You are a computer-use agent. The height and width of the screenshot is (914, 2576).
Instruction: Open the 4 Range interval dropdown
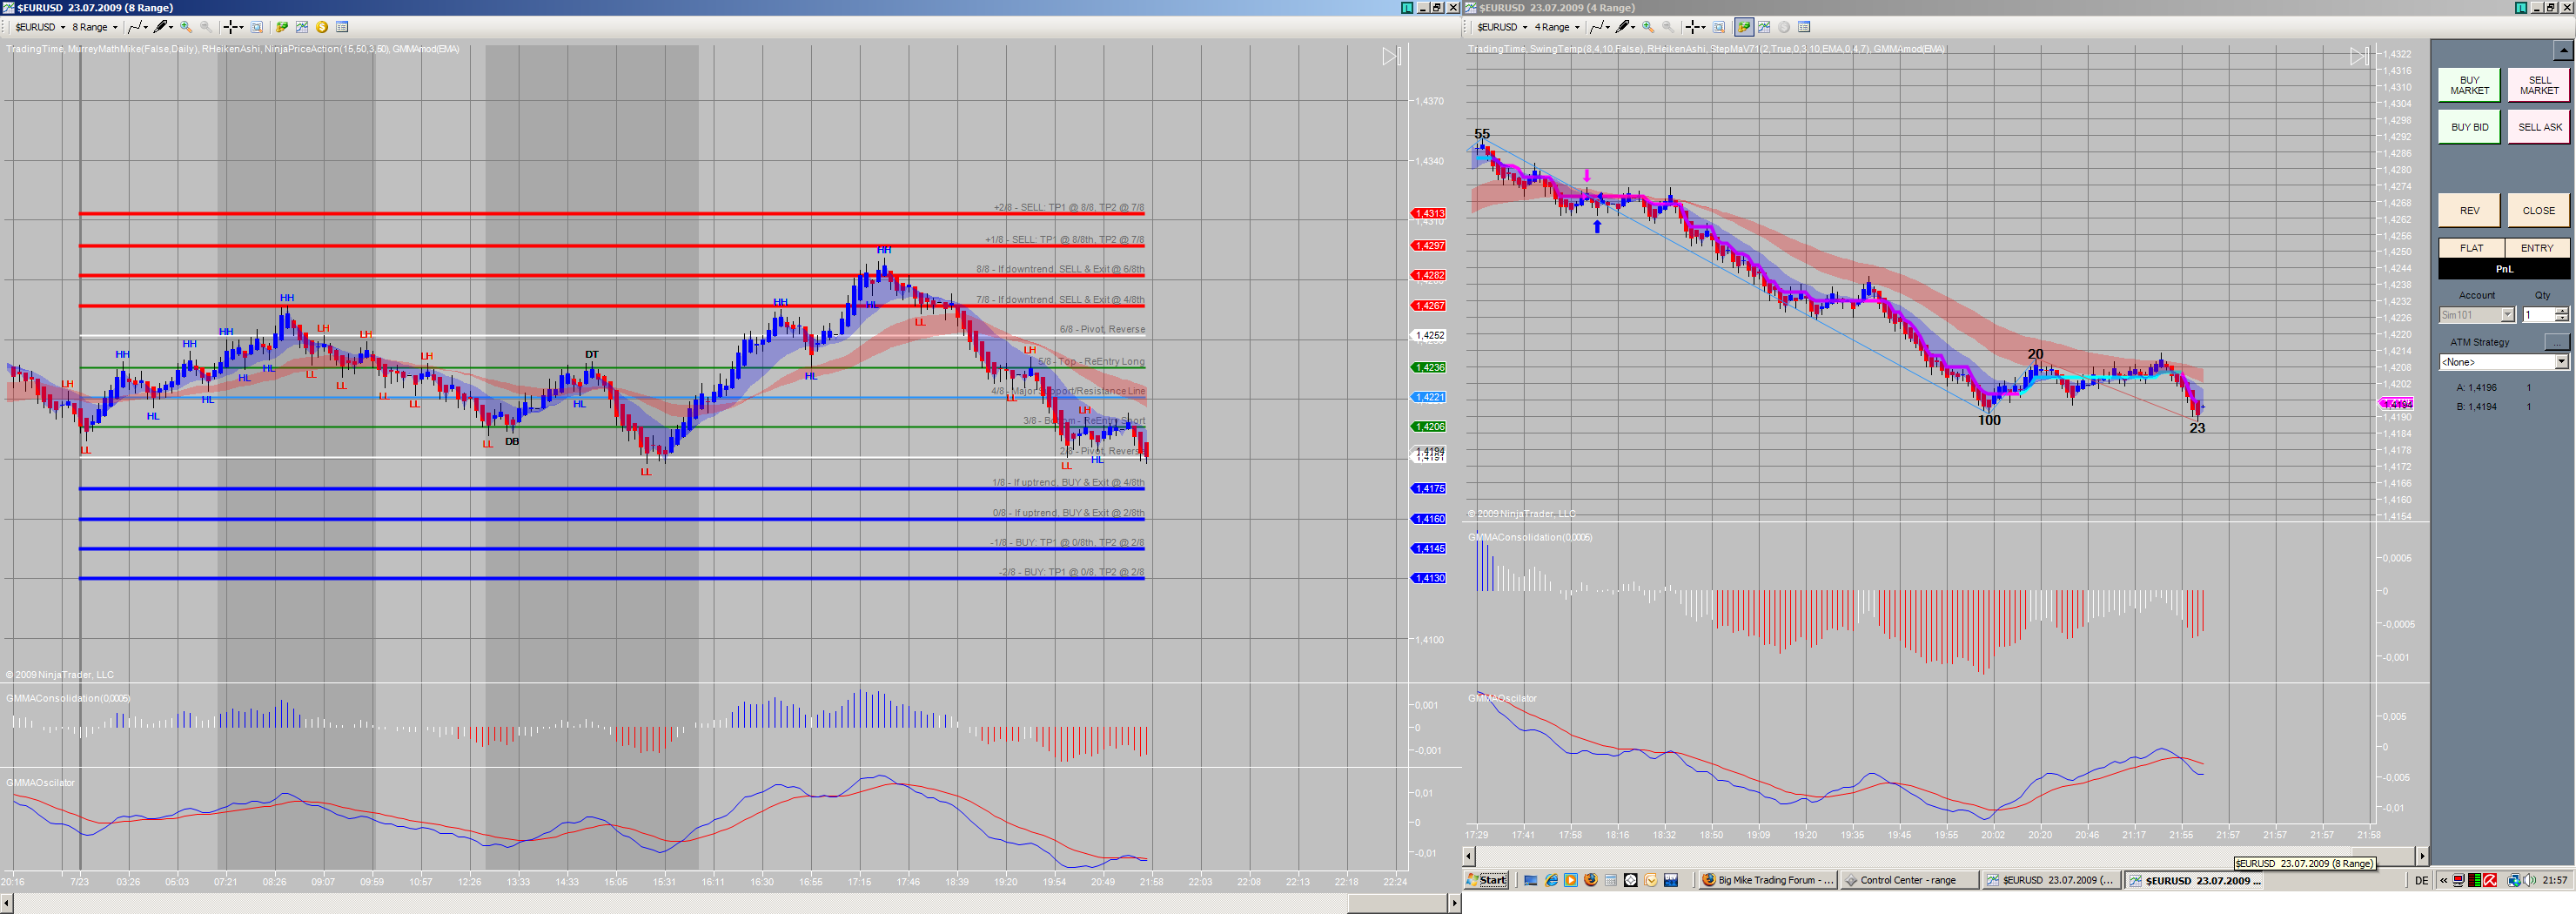(x=1557, y=27)
